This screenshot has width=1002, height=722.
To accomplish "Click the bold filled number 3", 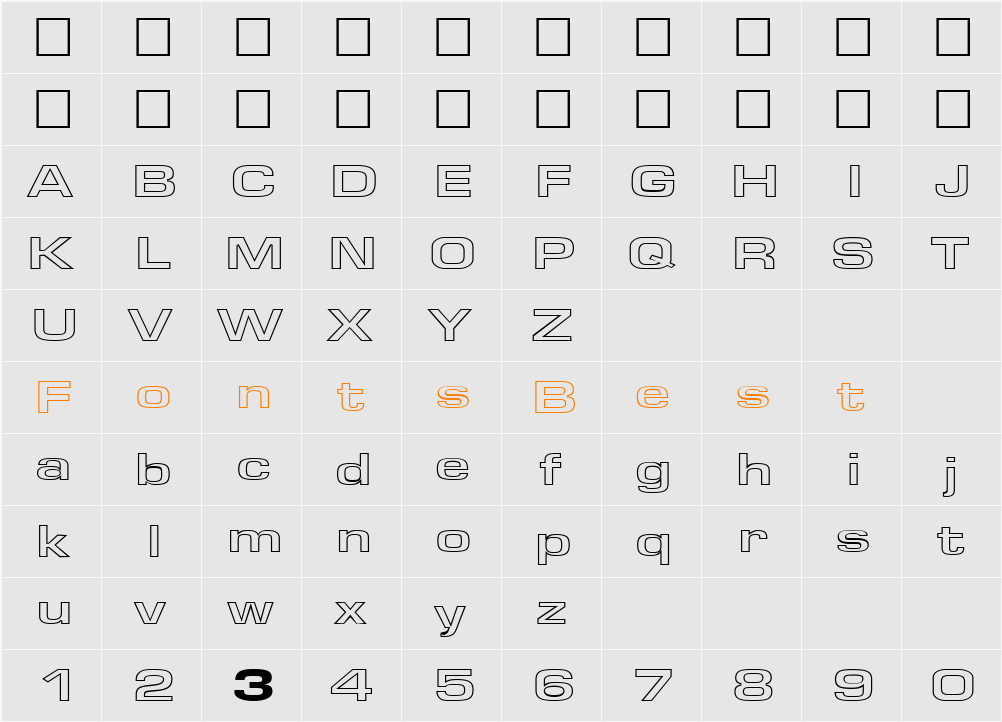I will pyautogui.click(x=253, y=685).
